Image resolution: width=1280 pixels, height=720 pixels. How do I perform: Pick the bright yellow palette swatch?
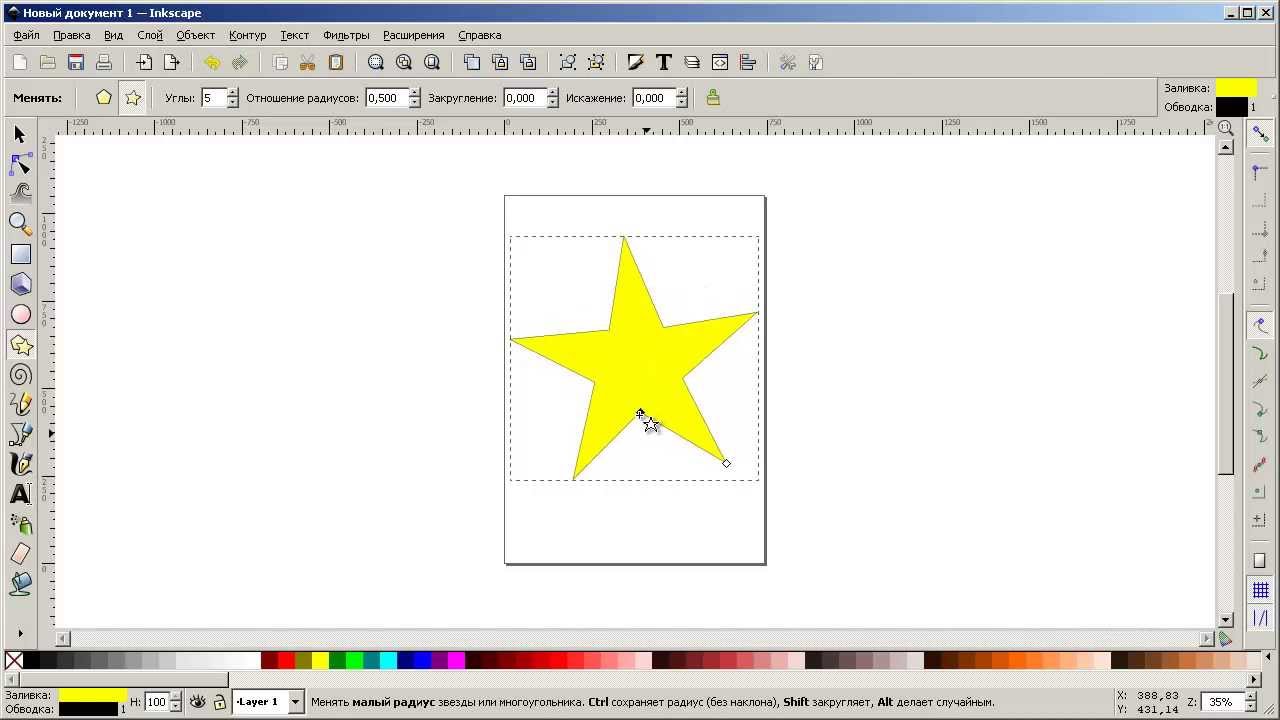320,660
